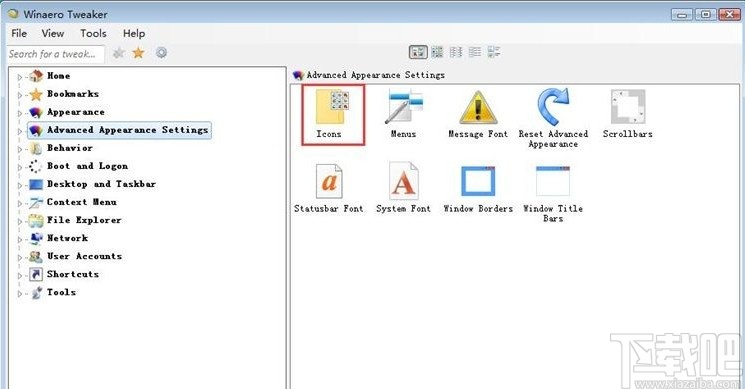745x389 pixels.
Task: Select Network category in tree
Action: click(x=67, y=238)
